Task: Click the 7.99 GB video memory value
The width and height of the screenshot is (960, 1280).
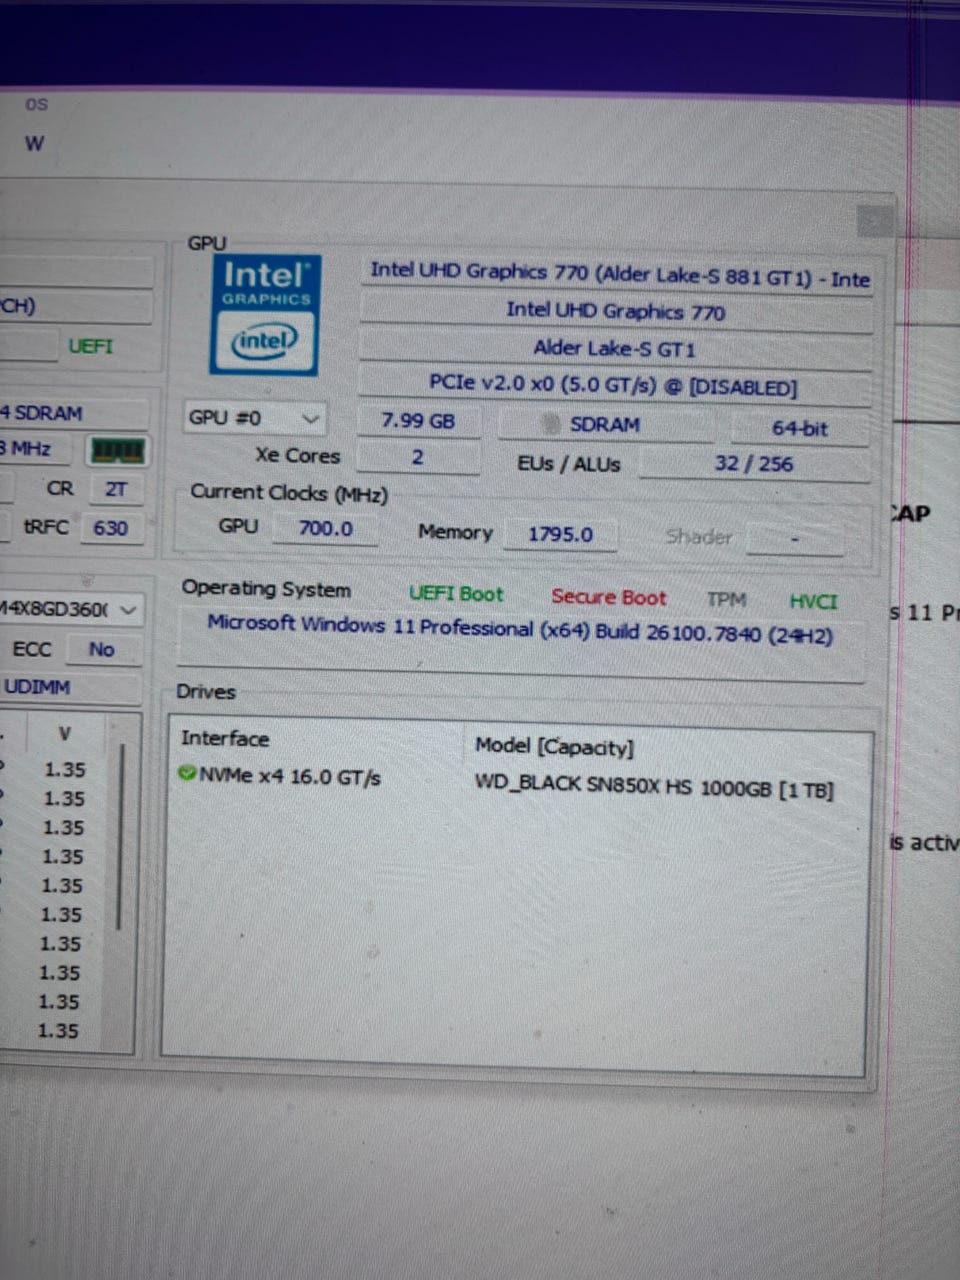Action: 418,422
